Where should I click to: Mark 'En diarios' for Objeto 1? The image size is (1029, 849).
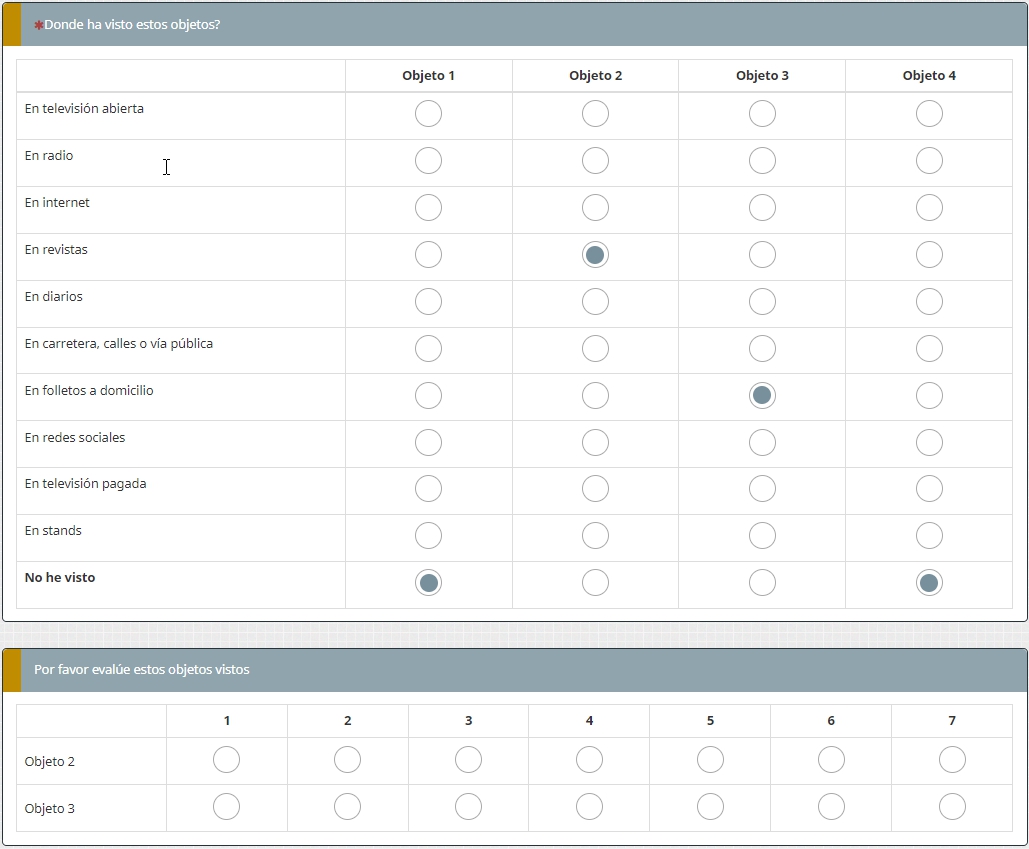[428, 302]
